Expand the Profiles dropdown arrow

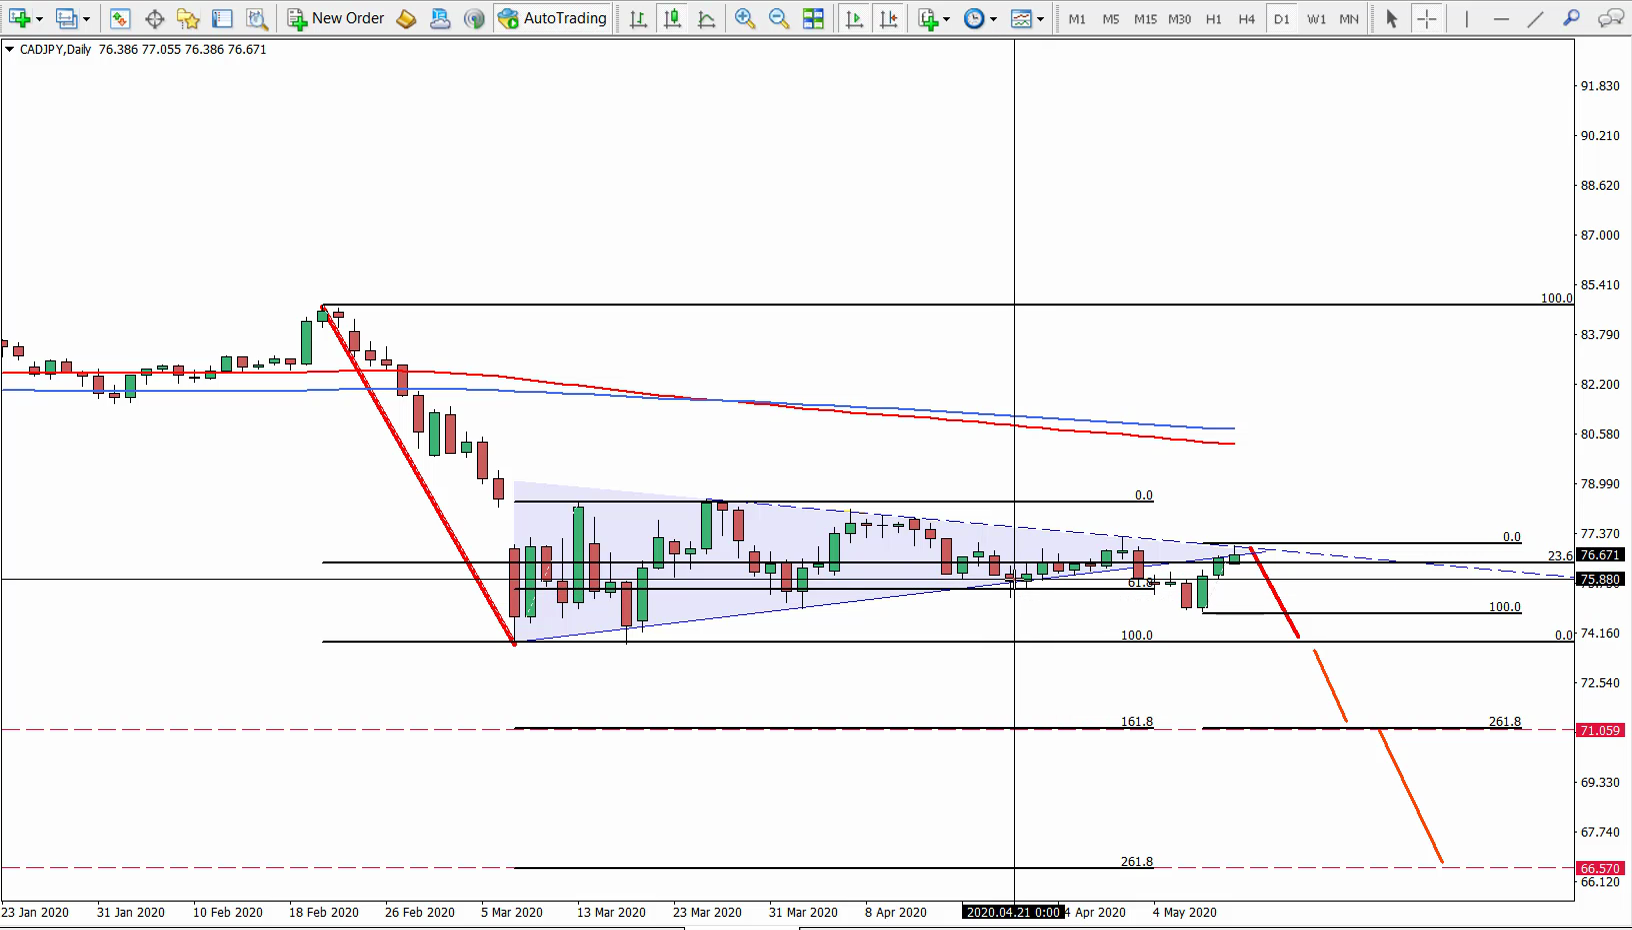pyautogui.click(x=86, y=19)
